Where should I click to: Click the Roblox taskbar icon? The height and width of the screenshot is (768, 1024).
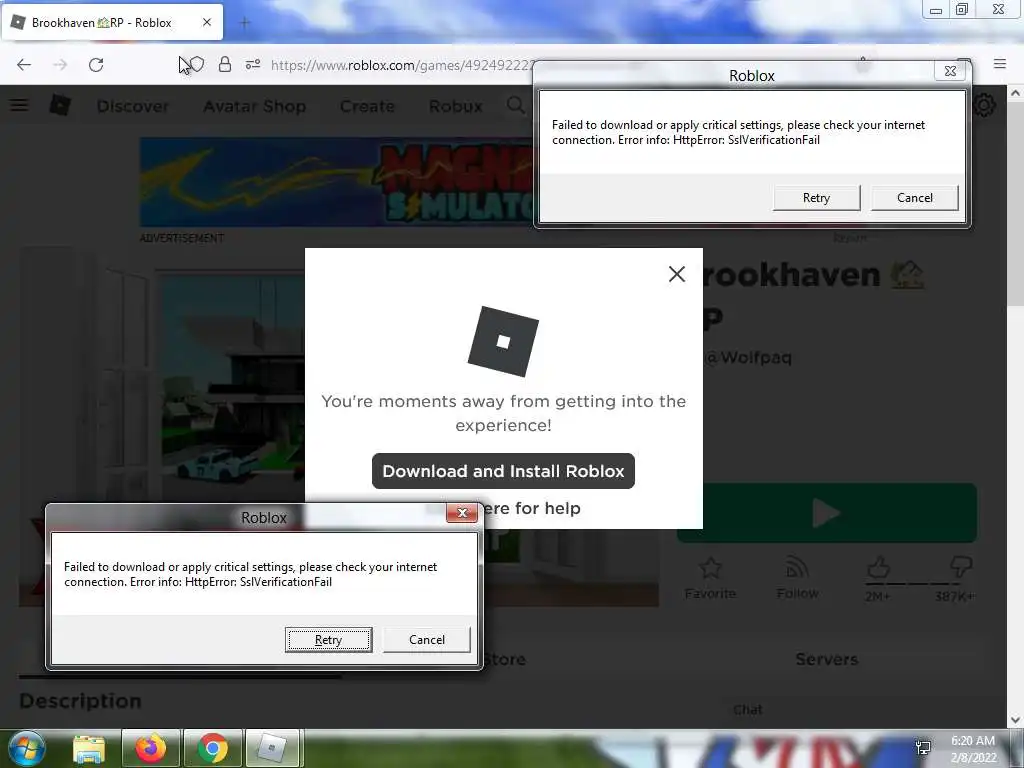[272, 748]
